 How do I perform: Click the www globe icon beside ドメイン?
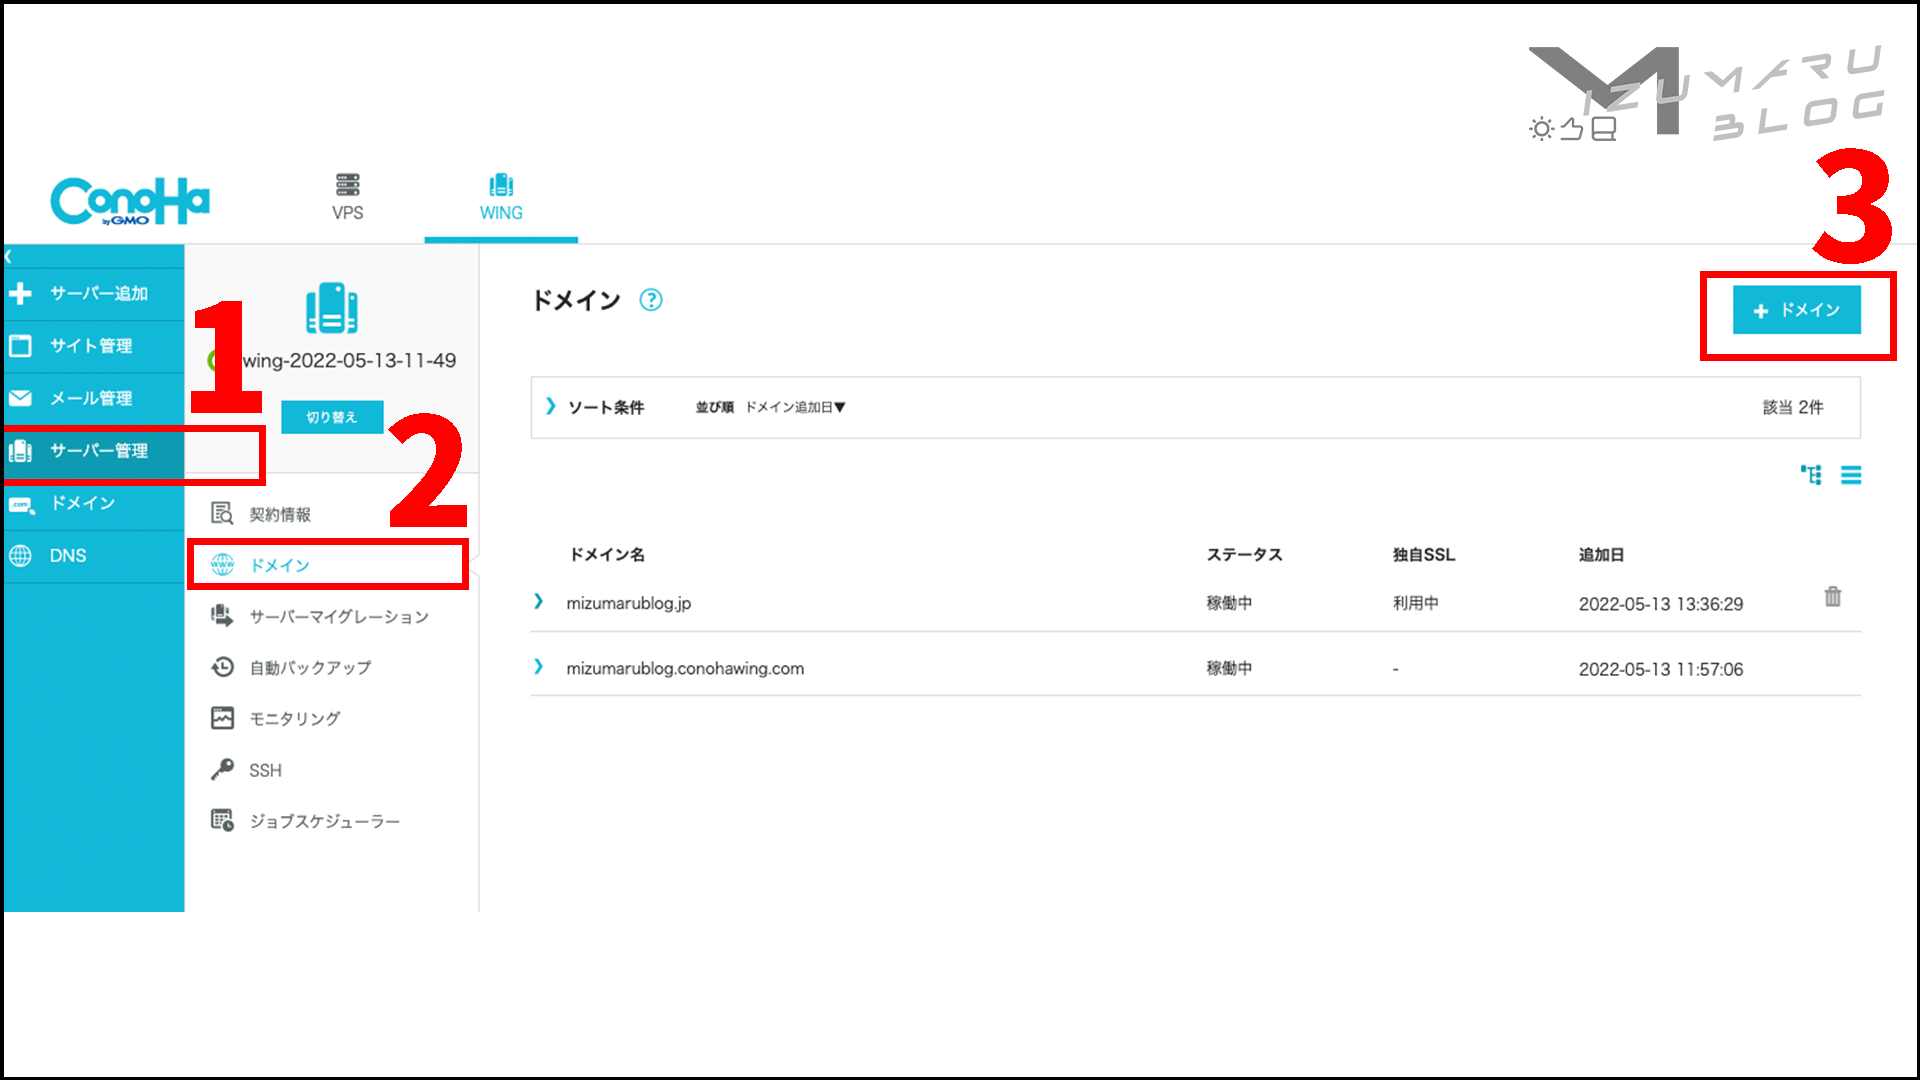[222, 565]
